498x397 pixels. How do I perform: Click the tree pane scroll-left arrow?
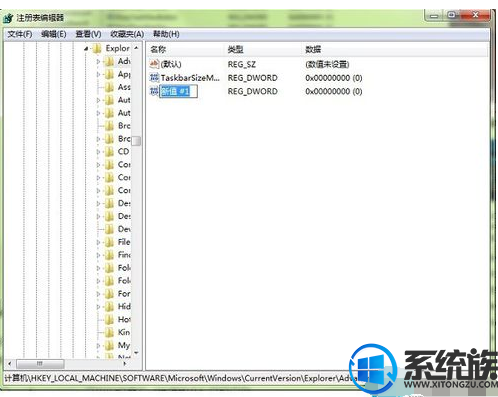(x=10, y=363)
